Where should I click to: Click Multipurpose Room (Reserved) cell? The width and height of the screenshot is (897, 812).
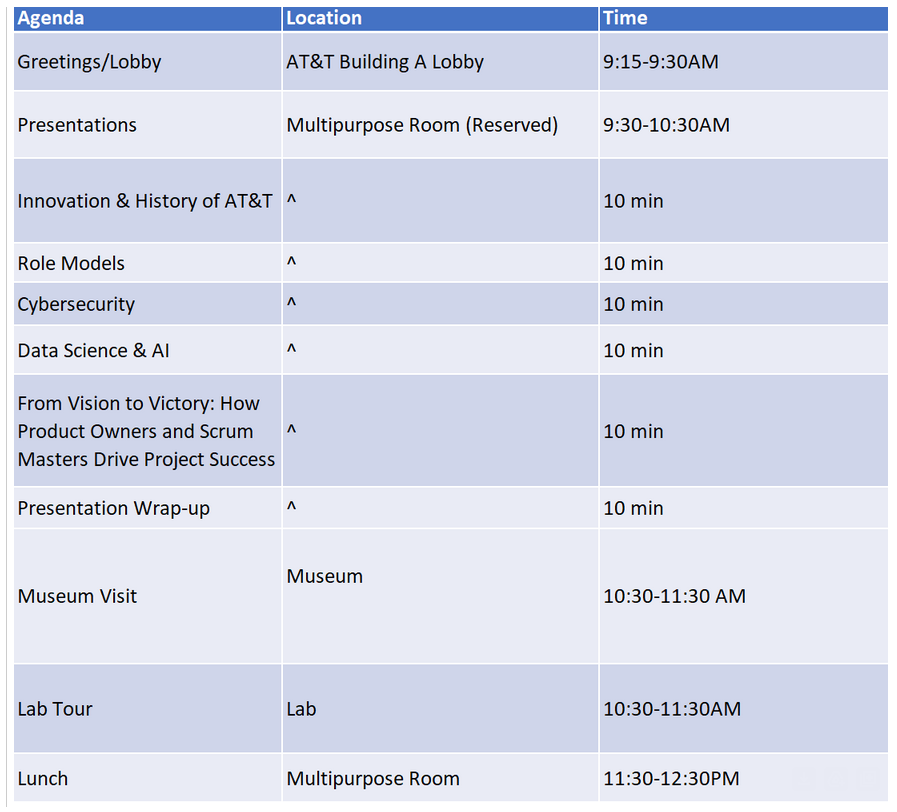[x=440, y=125]
